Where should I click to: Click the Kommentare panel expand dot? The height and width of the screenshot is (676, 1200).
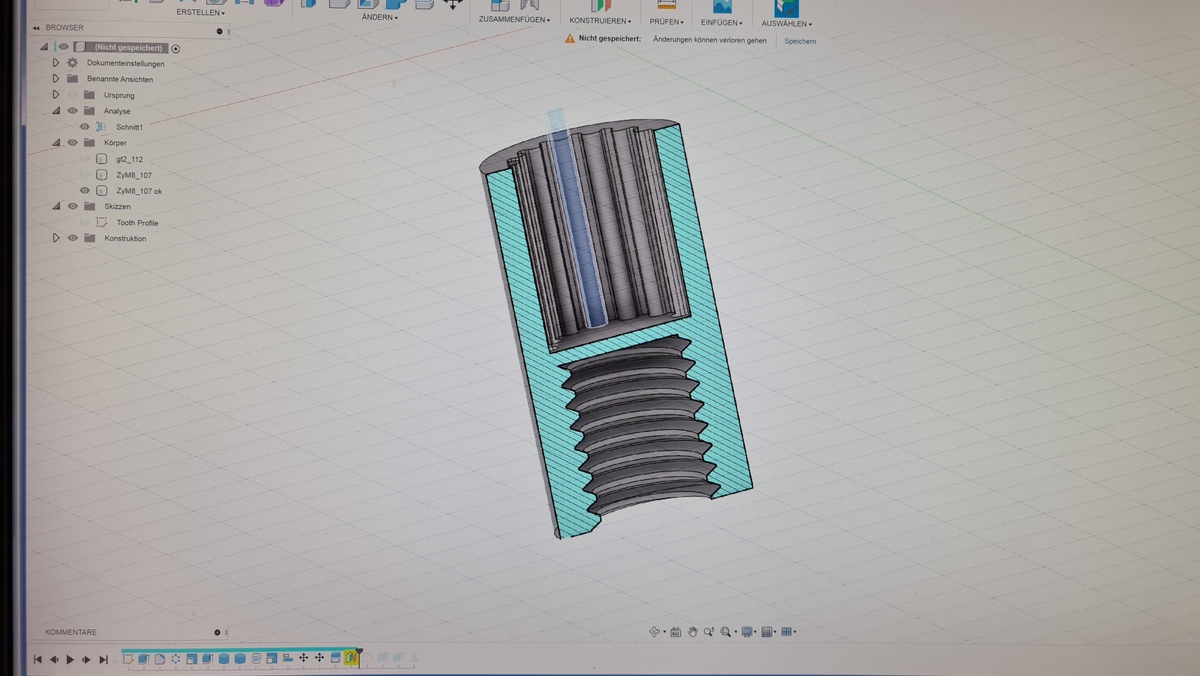(x=217, y=632)
